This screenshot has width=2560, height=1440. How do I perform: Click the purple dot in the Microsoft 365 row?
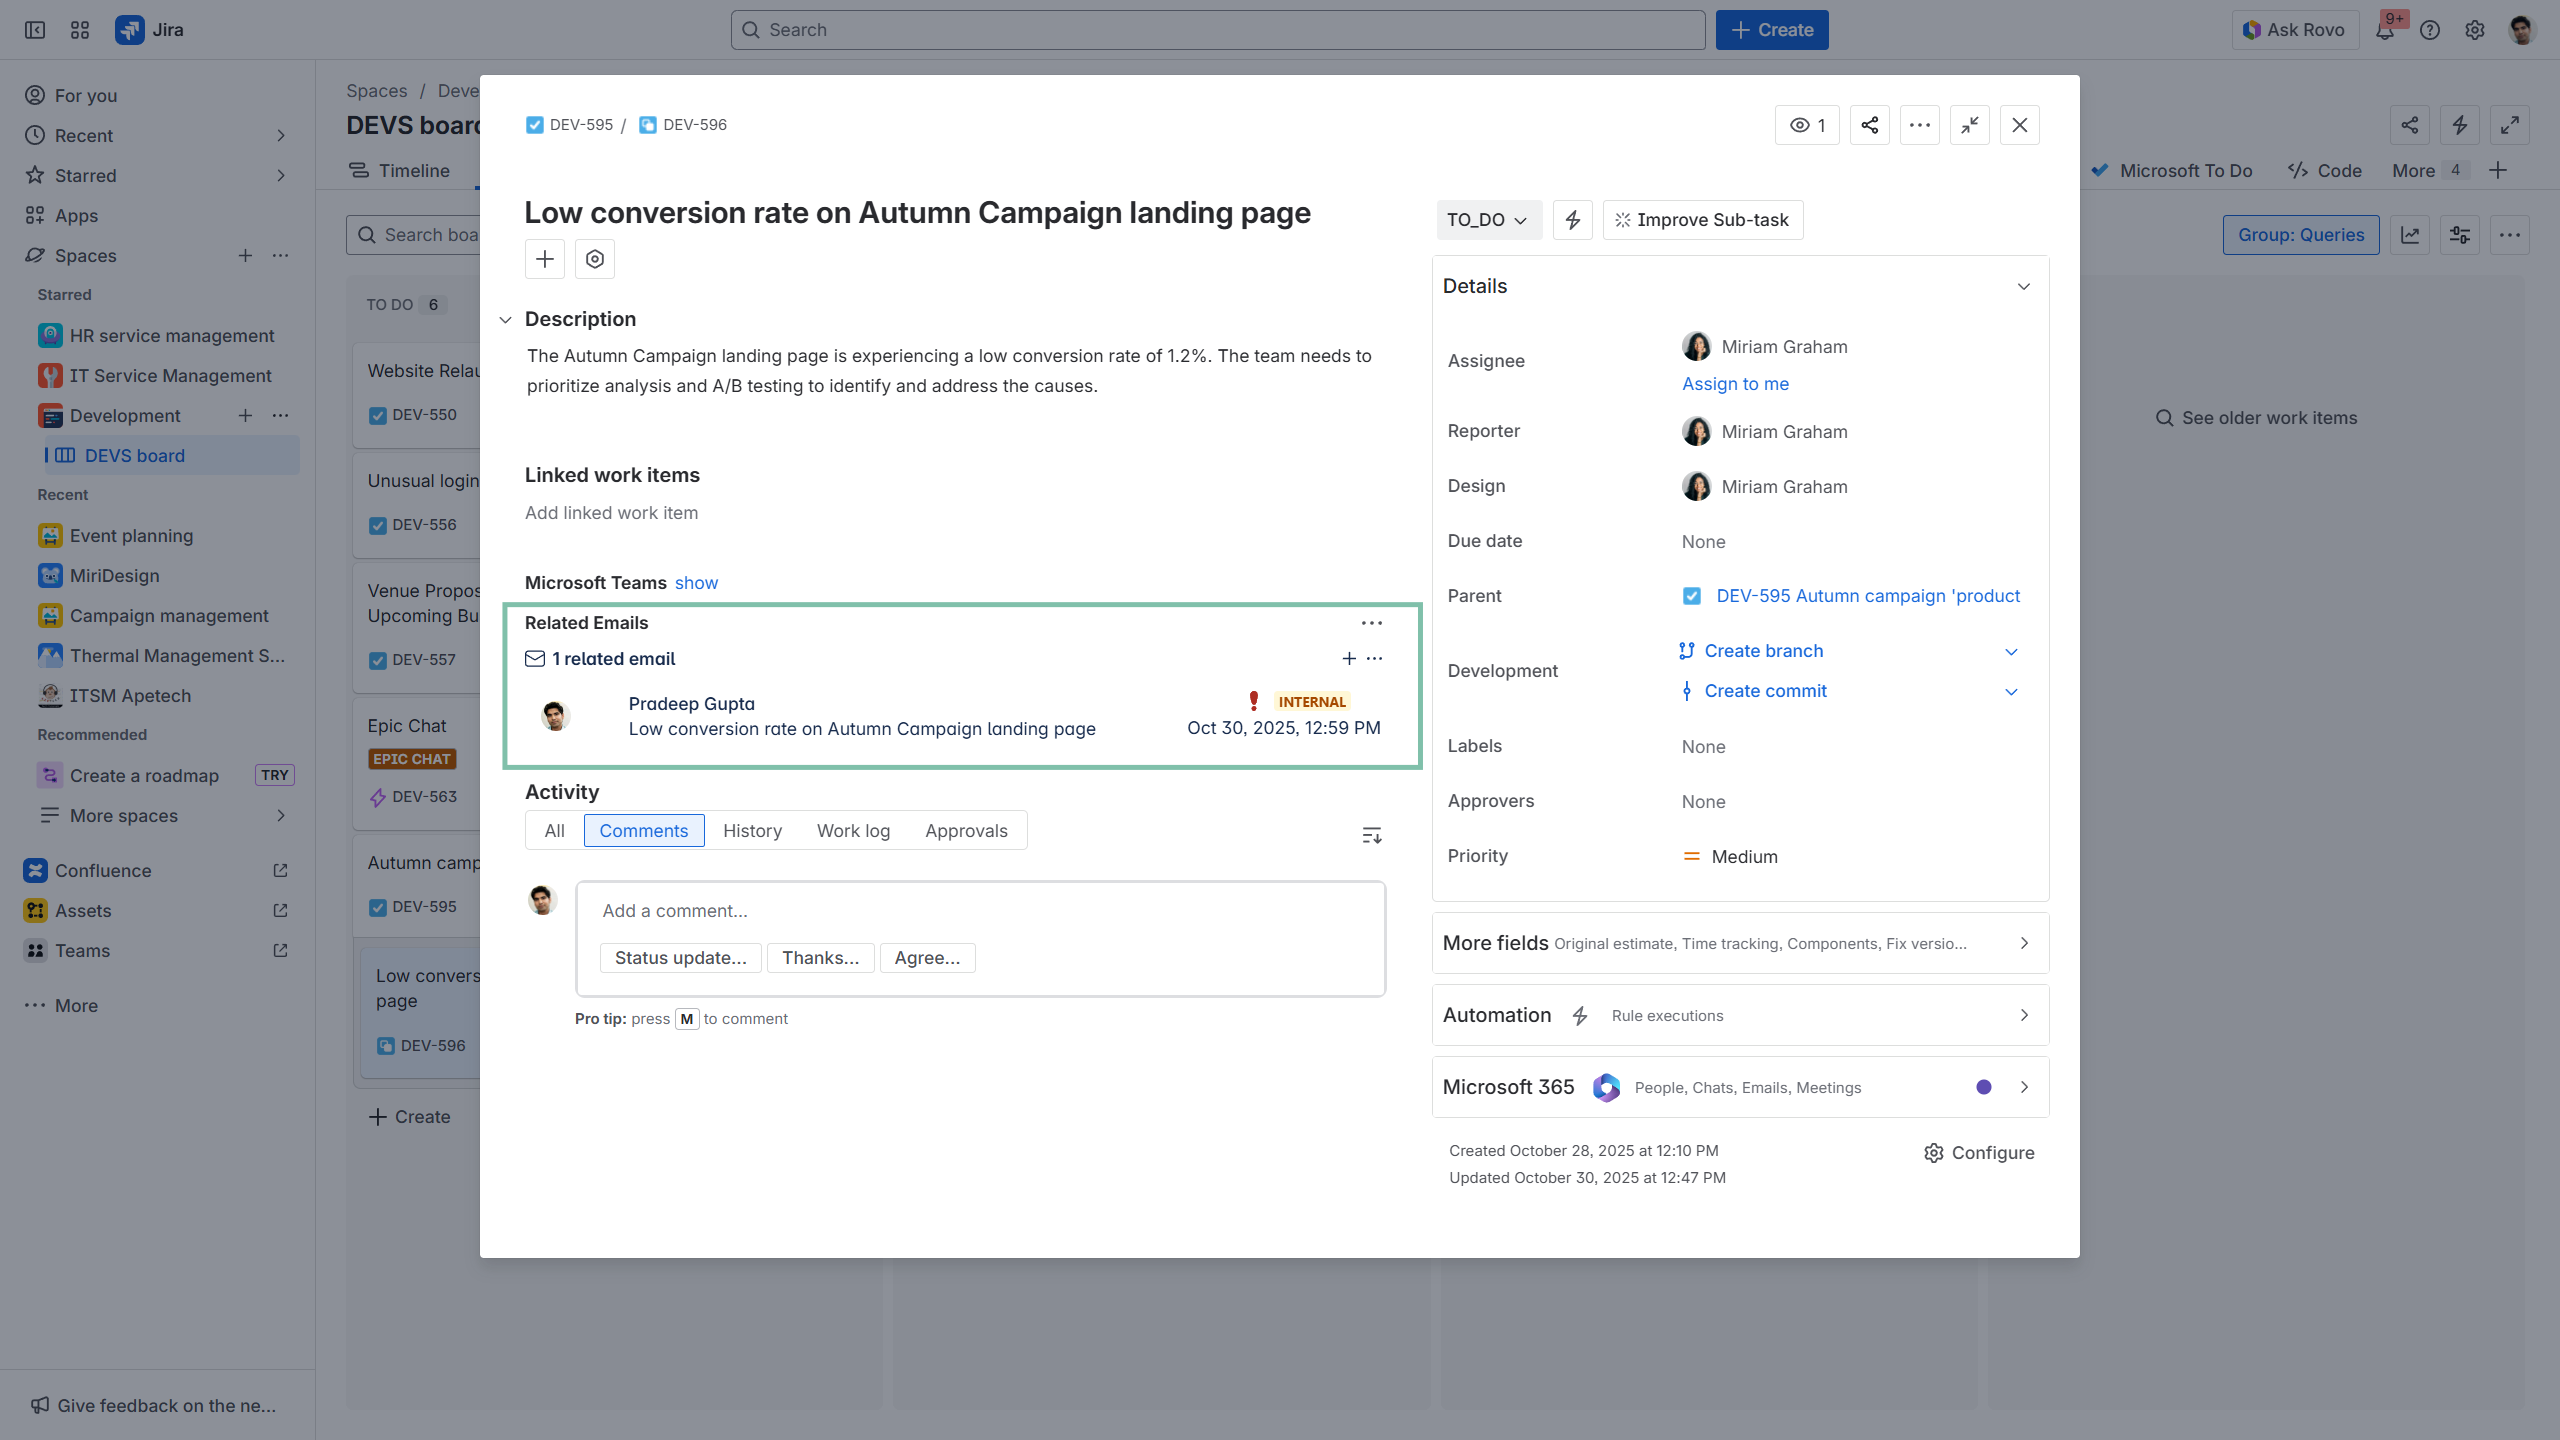[x=1984, y=1087]
